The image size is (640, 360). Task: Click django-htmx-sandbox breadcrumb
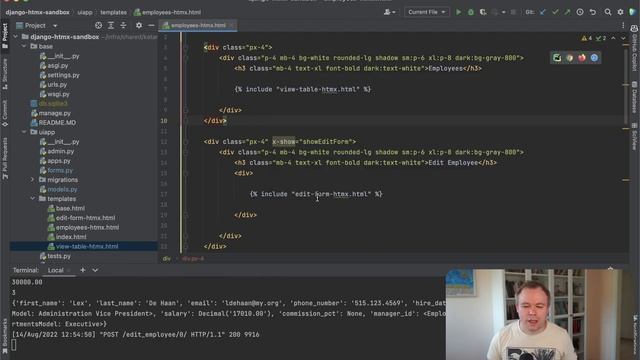click(38, 12)
